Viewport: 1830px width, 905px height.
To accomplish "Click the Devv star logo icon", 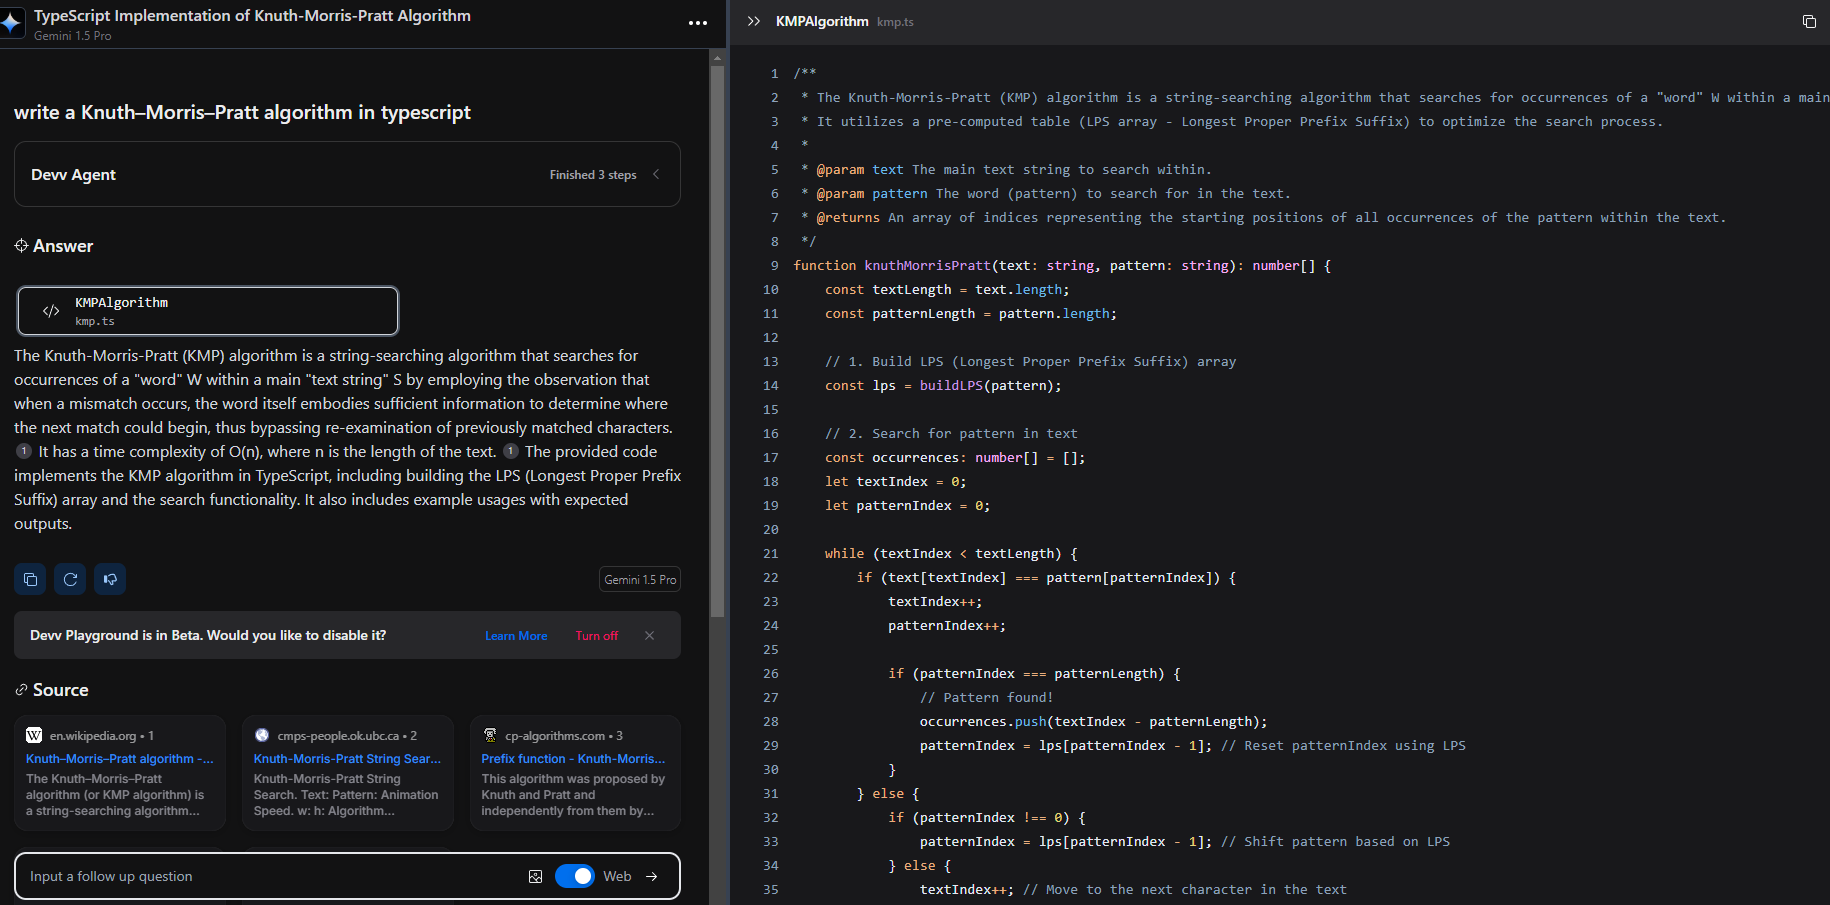I will (12, 23).
